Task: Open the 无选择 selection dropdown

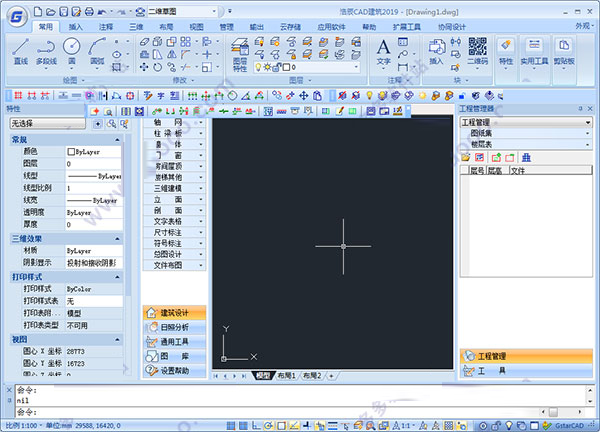Action: click(47, 123)
